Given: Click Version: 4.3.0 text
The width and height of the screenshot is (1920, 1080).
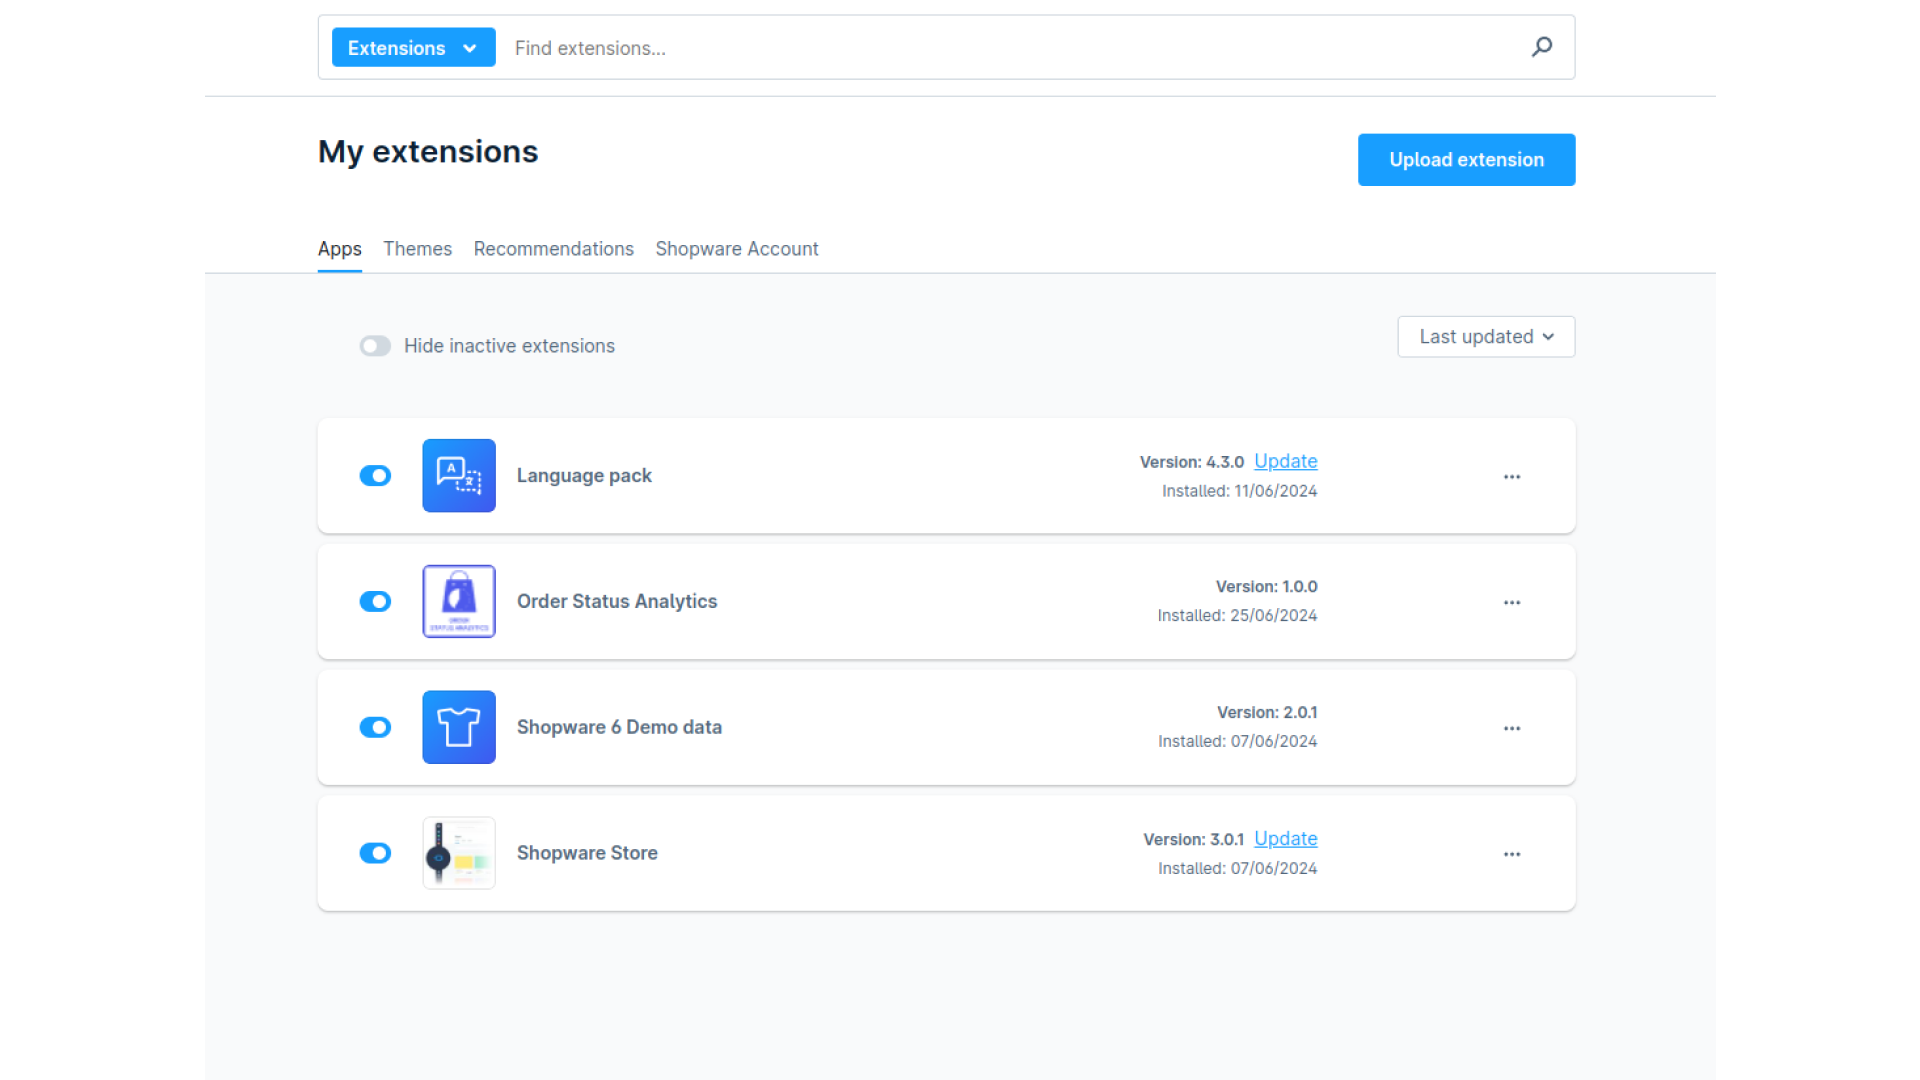Looking at the screenshot, I should 1191,463.
